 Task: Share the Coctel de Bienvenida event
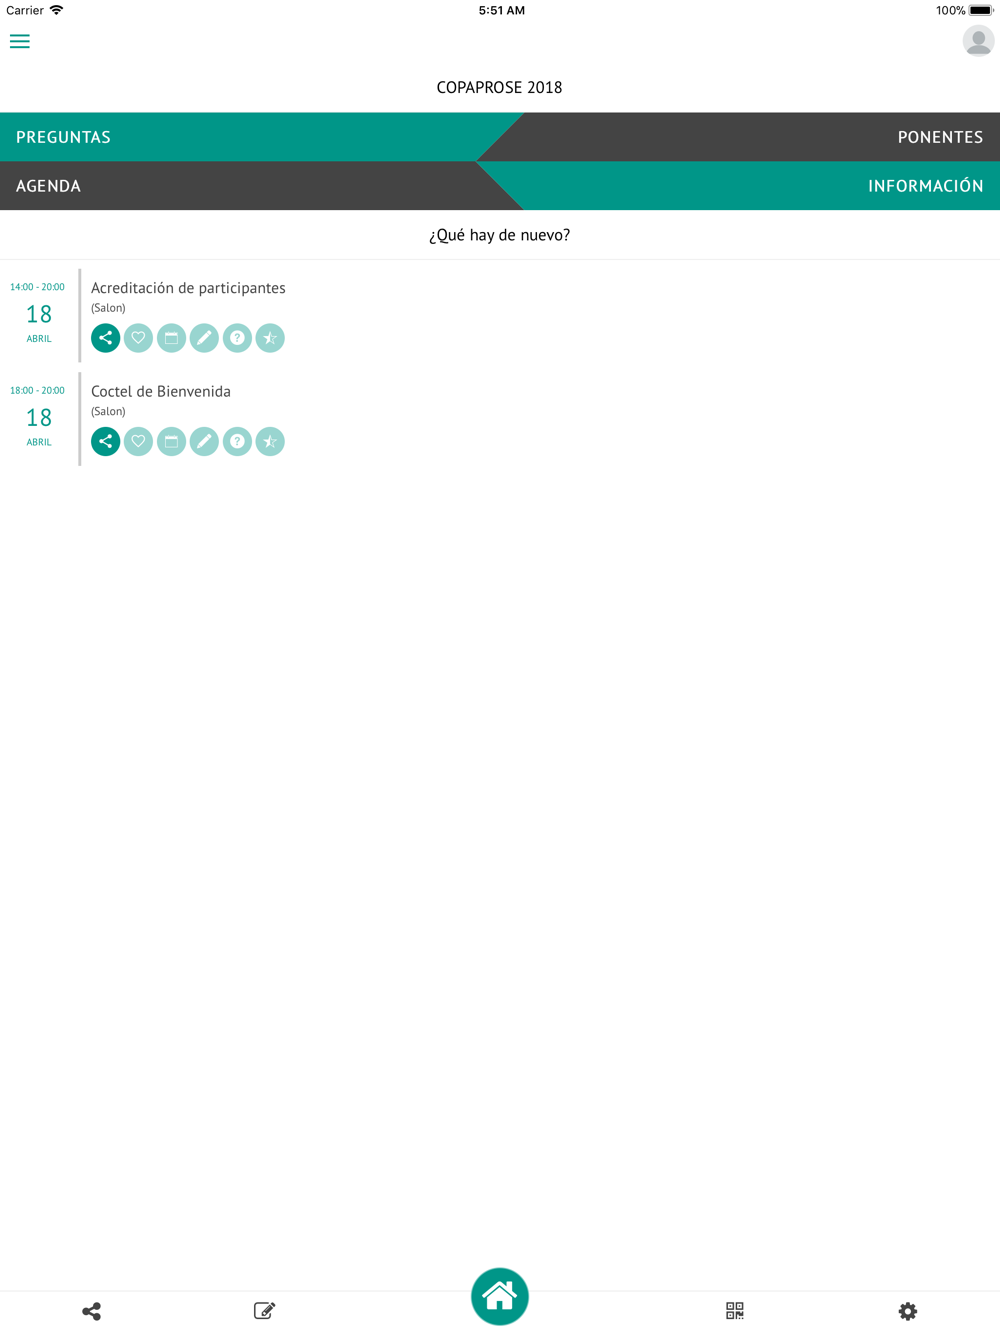[106, 441]
